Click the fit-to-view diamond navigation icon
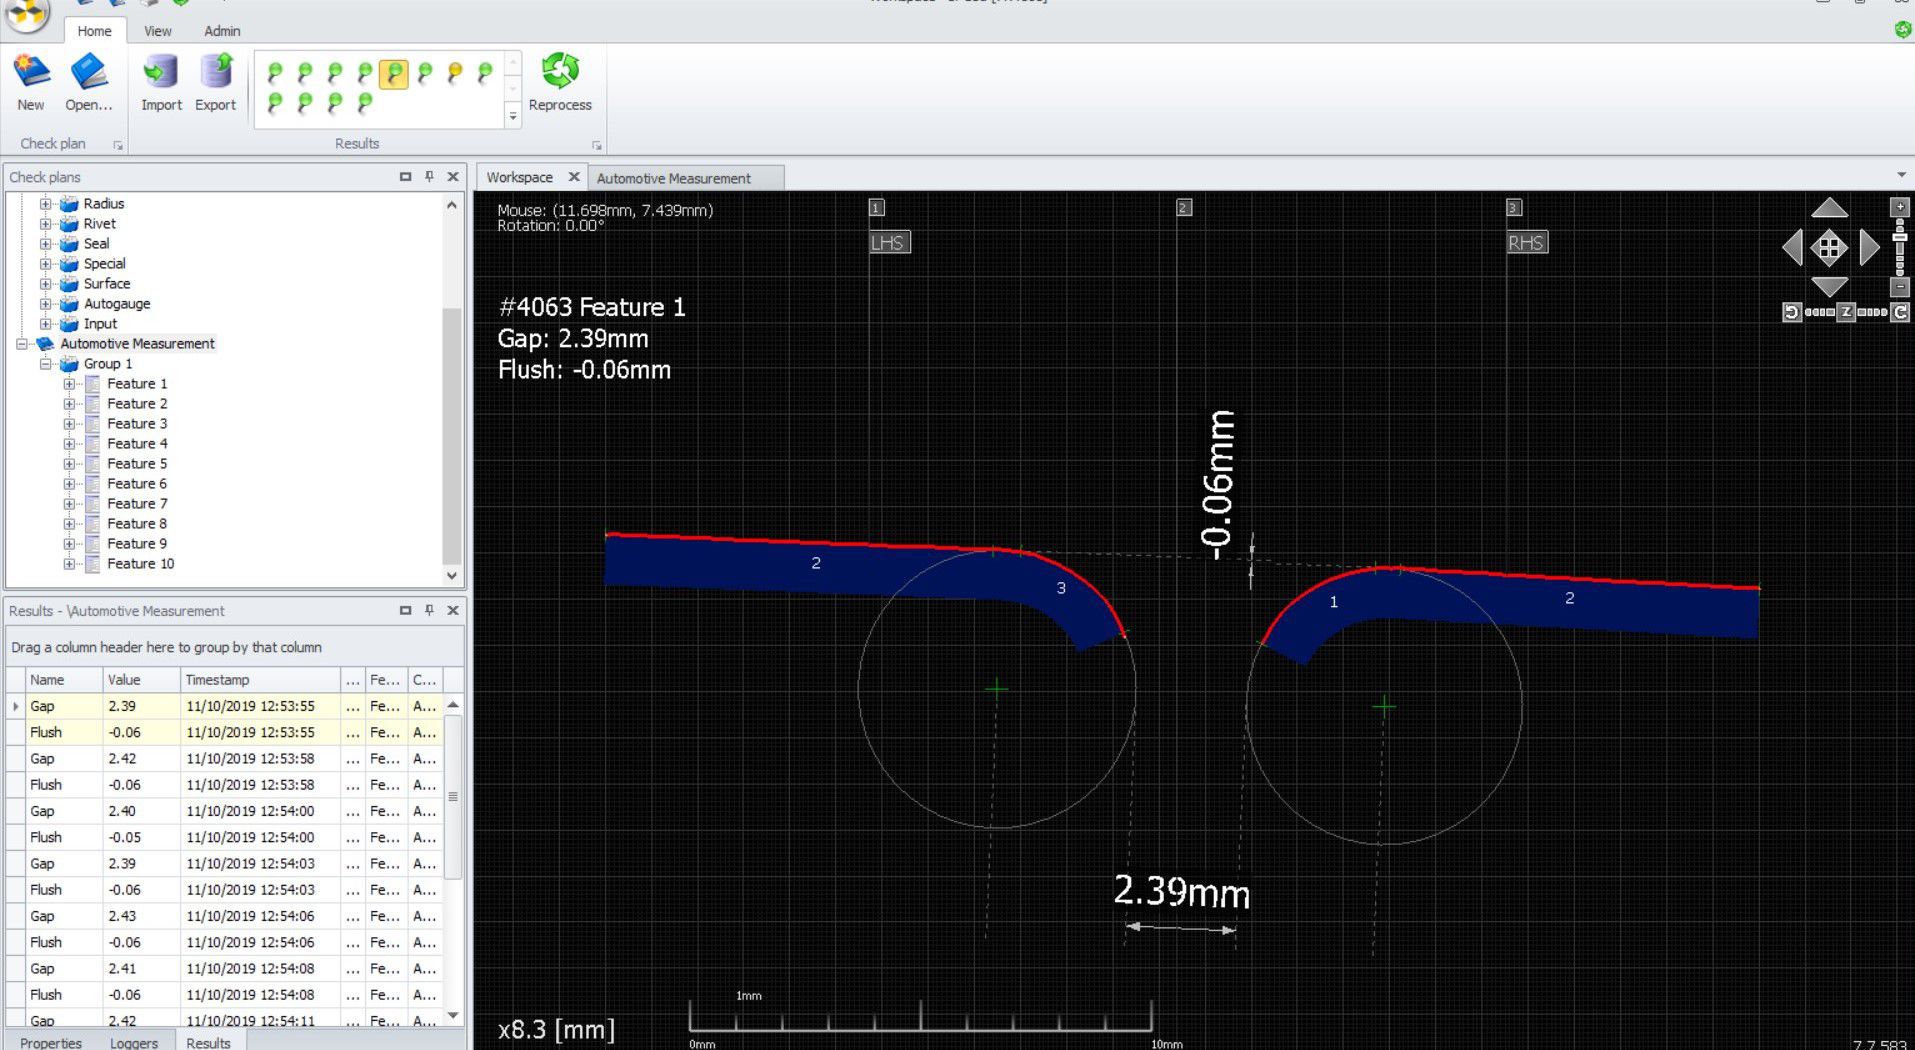The width and height of the screenshot is (1915, 1050). point(1829,247)
